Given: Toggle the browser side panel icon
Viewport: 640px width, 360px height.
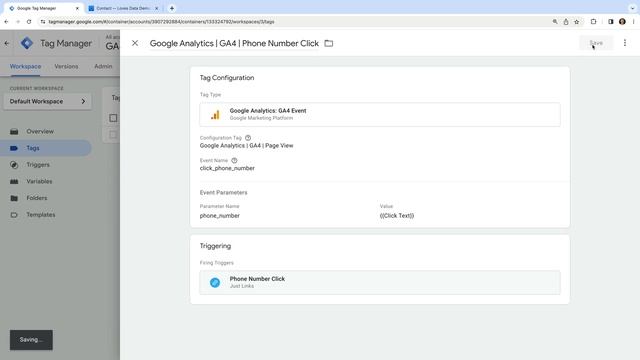Looking at the screenshot, I should [x=611, y=22].
